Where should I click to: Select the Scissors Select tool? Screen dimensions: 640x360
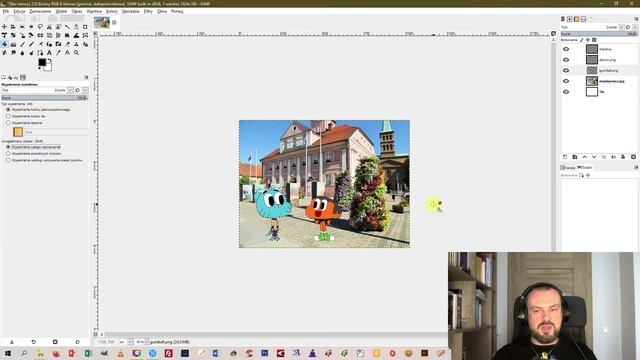(x=49, y=27)
